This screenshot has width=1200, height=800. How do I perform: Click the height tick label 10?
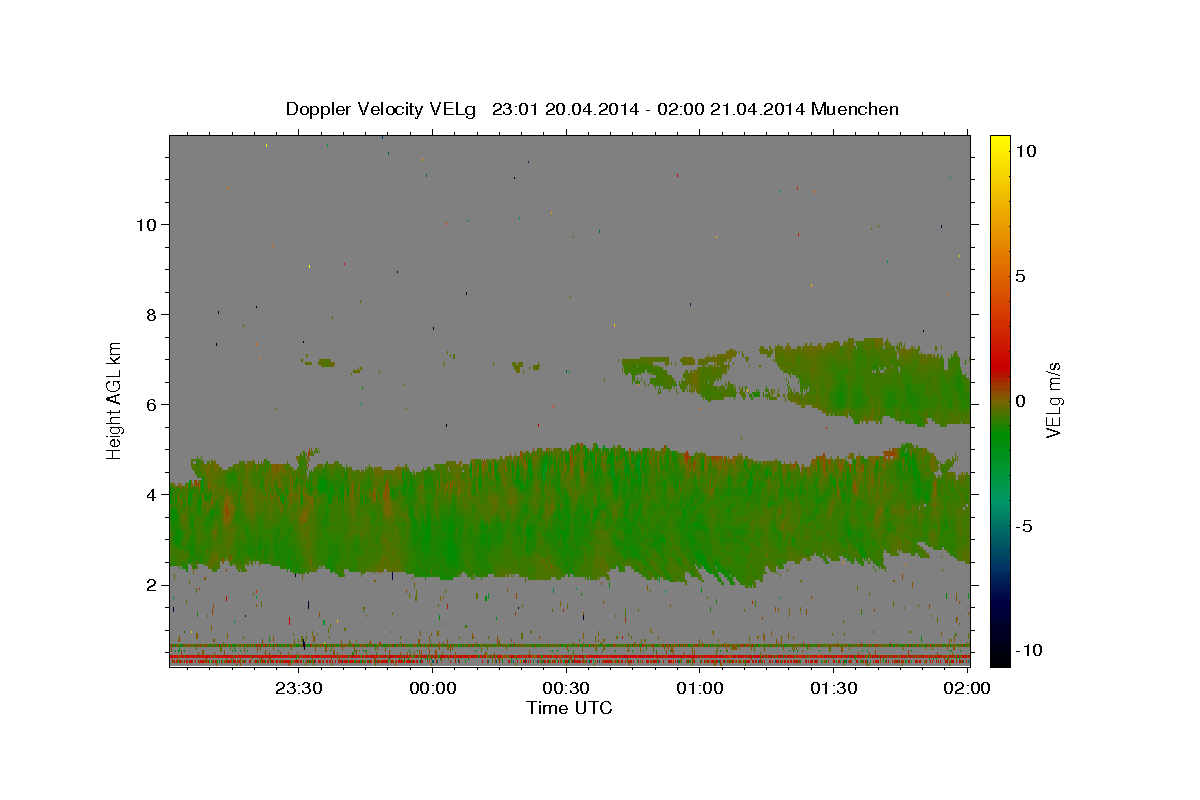[x=145, y=224]
